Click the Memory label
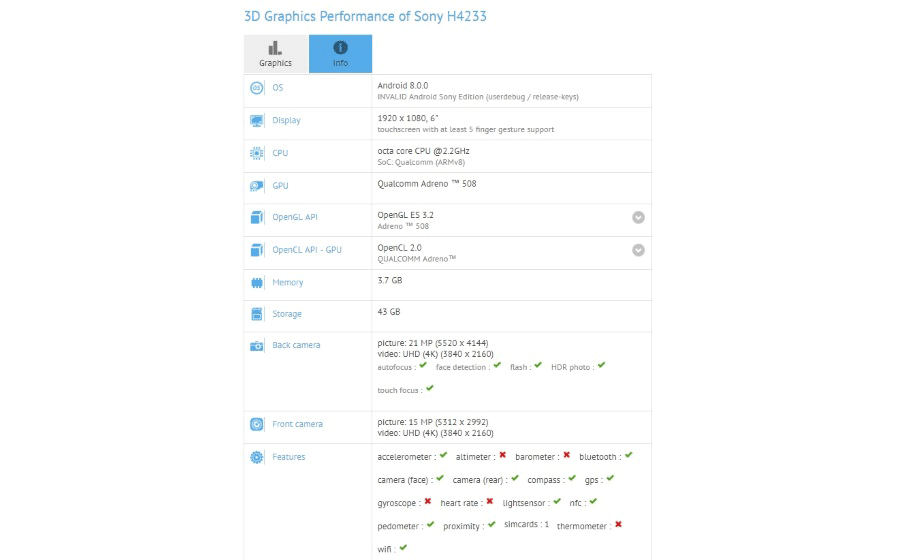The width and height of the screenshot is (900, 560). (288, 282)
